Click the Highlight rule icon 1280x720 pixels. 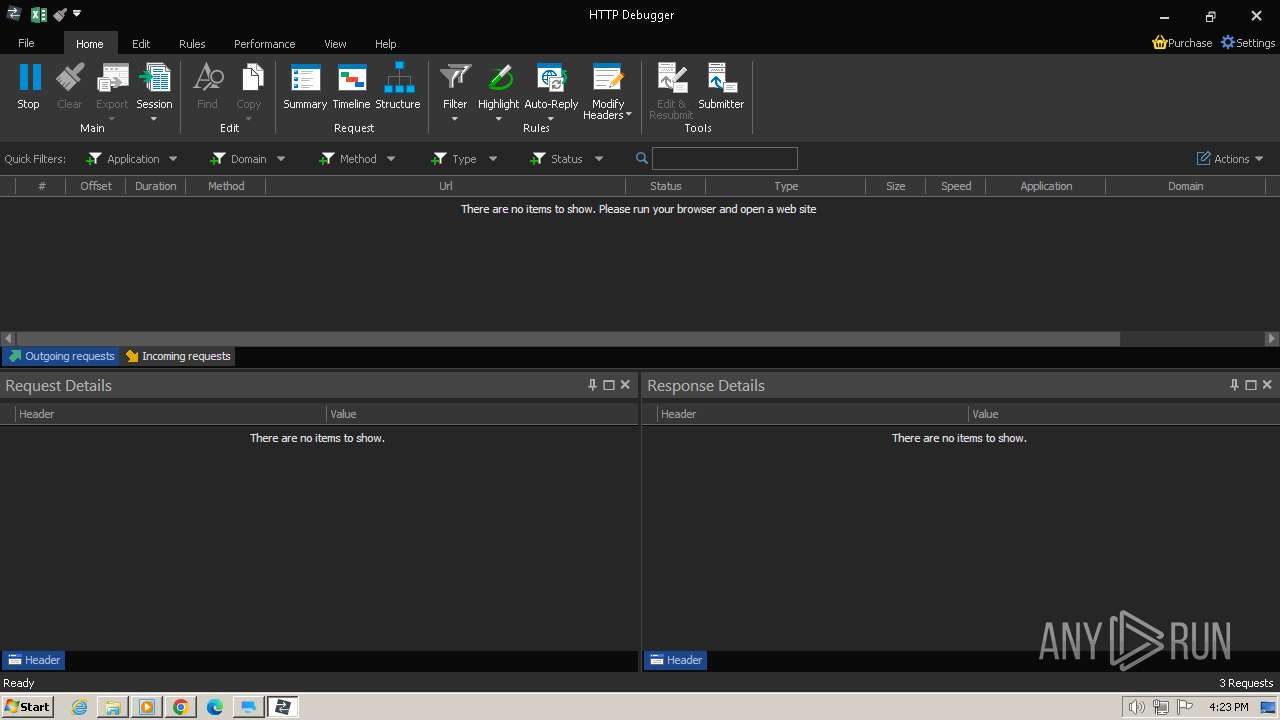click(x=498, y=78)
